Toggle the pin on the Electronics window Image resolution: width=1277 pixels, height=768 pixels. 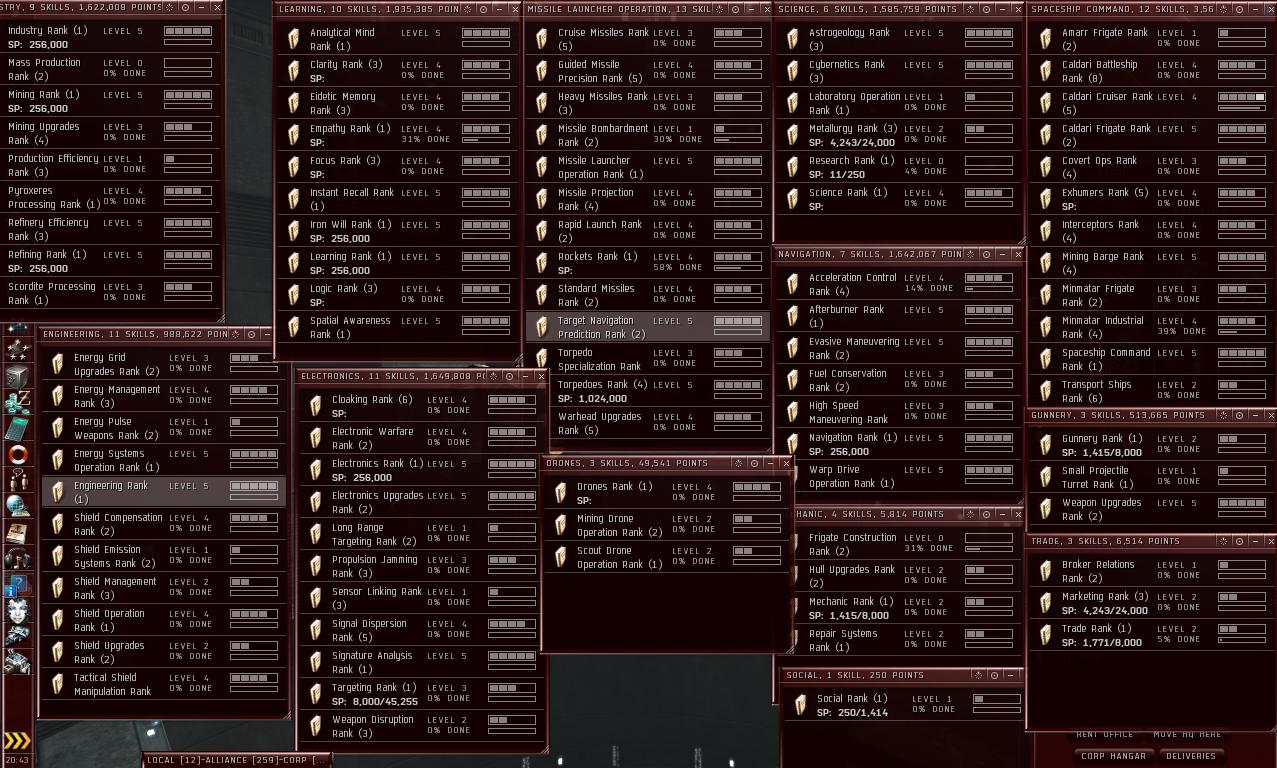coord(509,376)
